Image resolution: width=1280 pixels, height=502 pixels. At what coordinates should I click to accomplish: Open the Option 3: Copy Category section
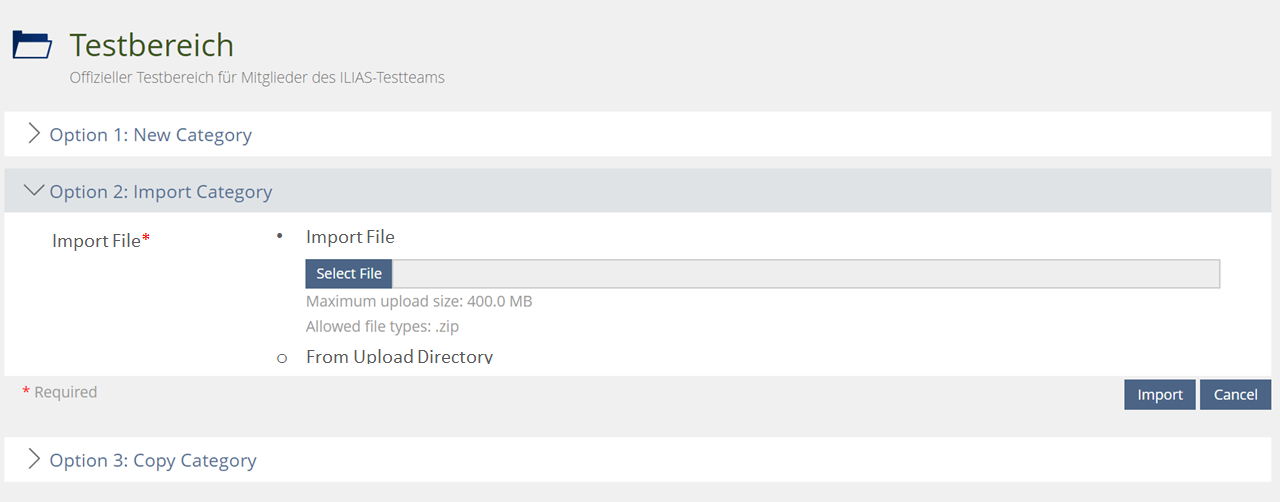[153, 461]
